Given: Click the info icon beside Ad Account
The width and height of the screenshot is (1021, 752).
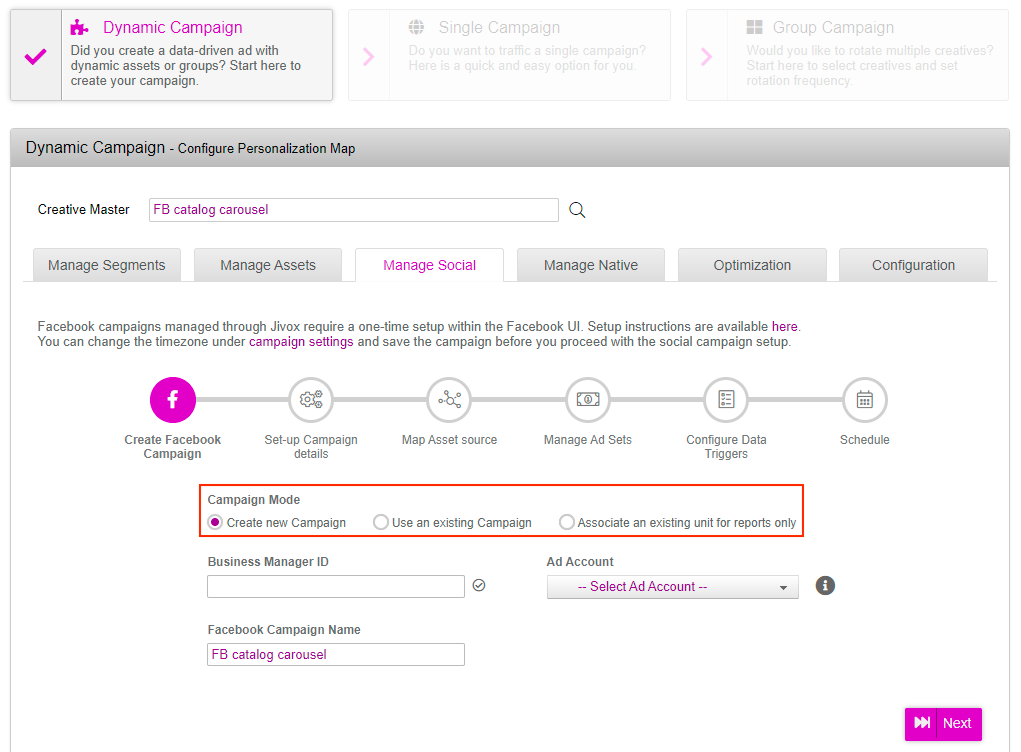Looking at the screenshot, I should tap(825, 585).
